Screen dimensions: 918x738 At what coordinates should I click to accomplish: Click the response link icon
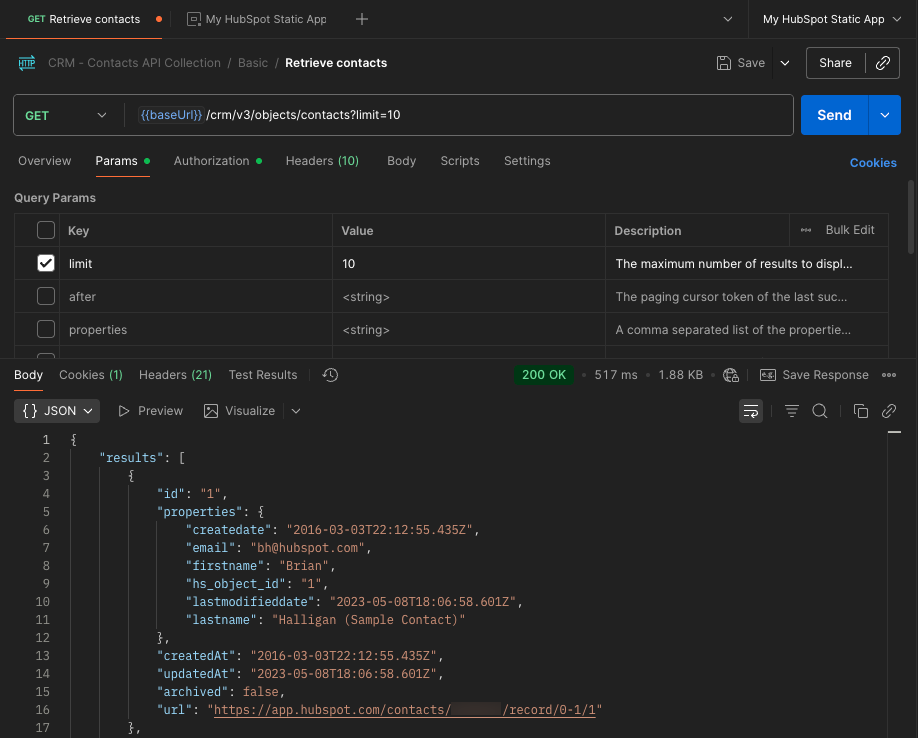point(889,411)
